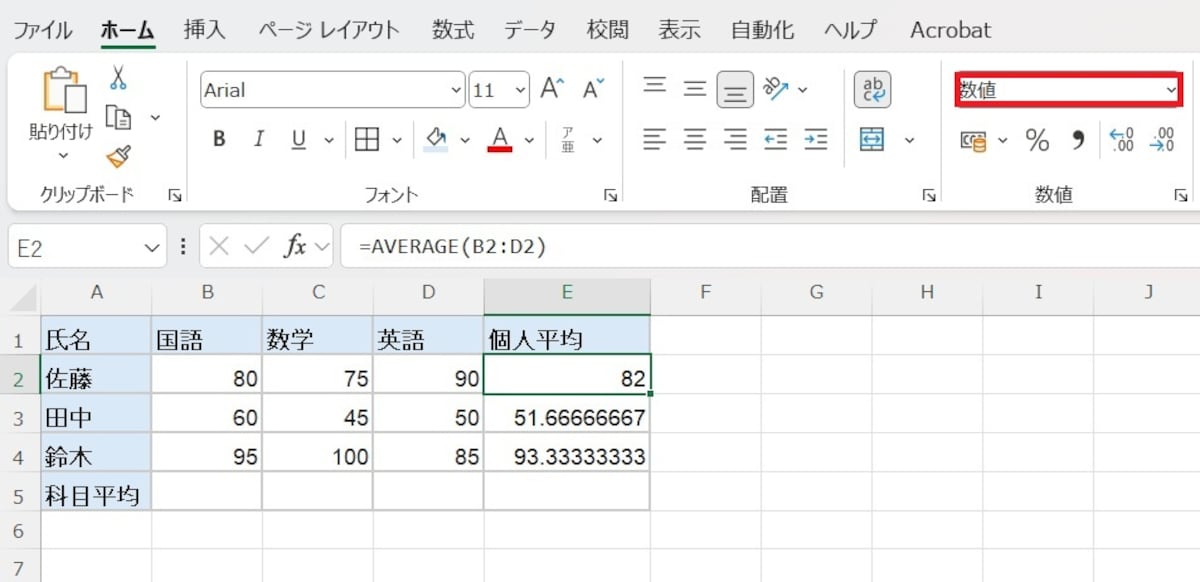Open the Arial font list
This screenshot has height=582, width=1200.
tap(458, 89)
